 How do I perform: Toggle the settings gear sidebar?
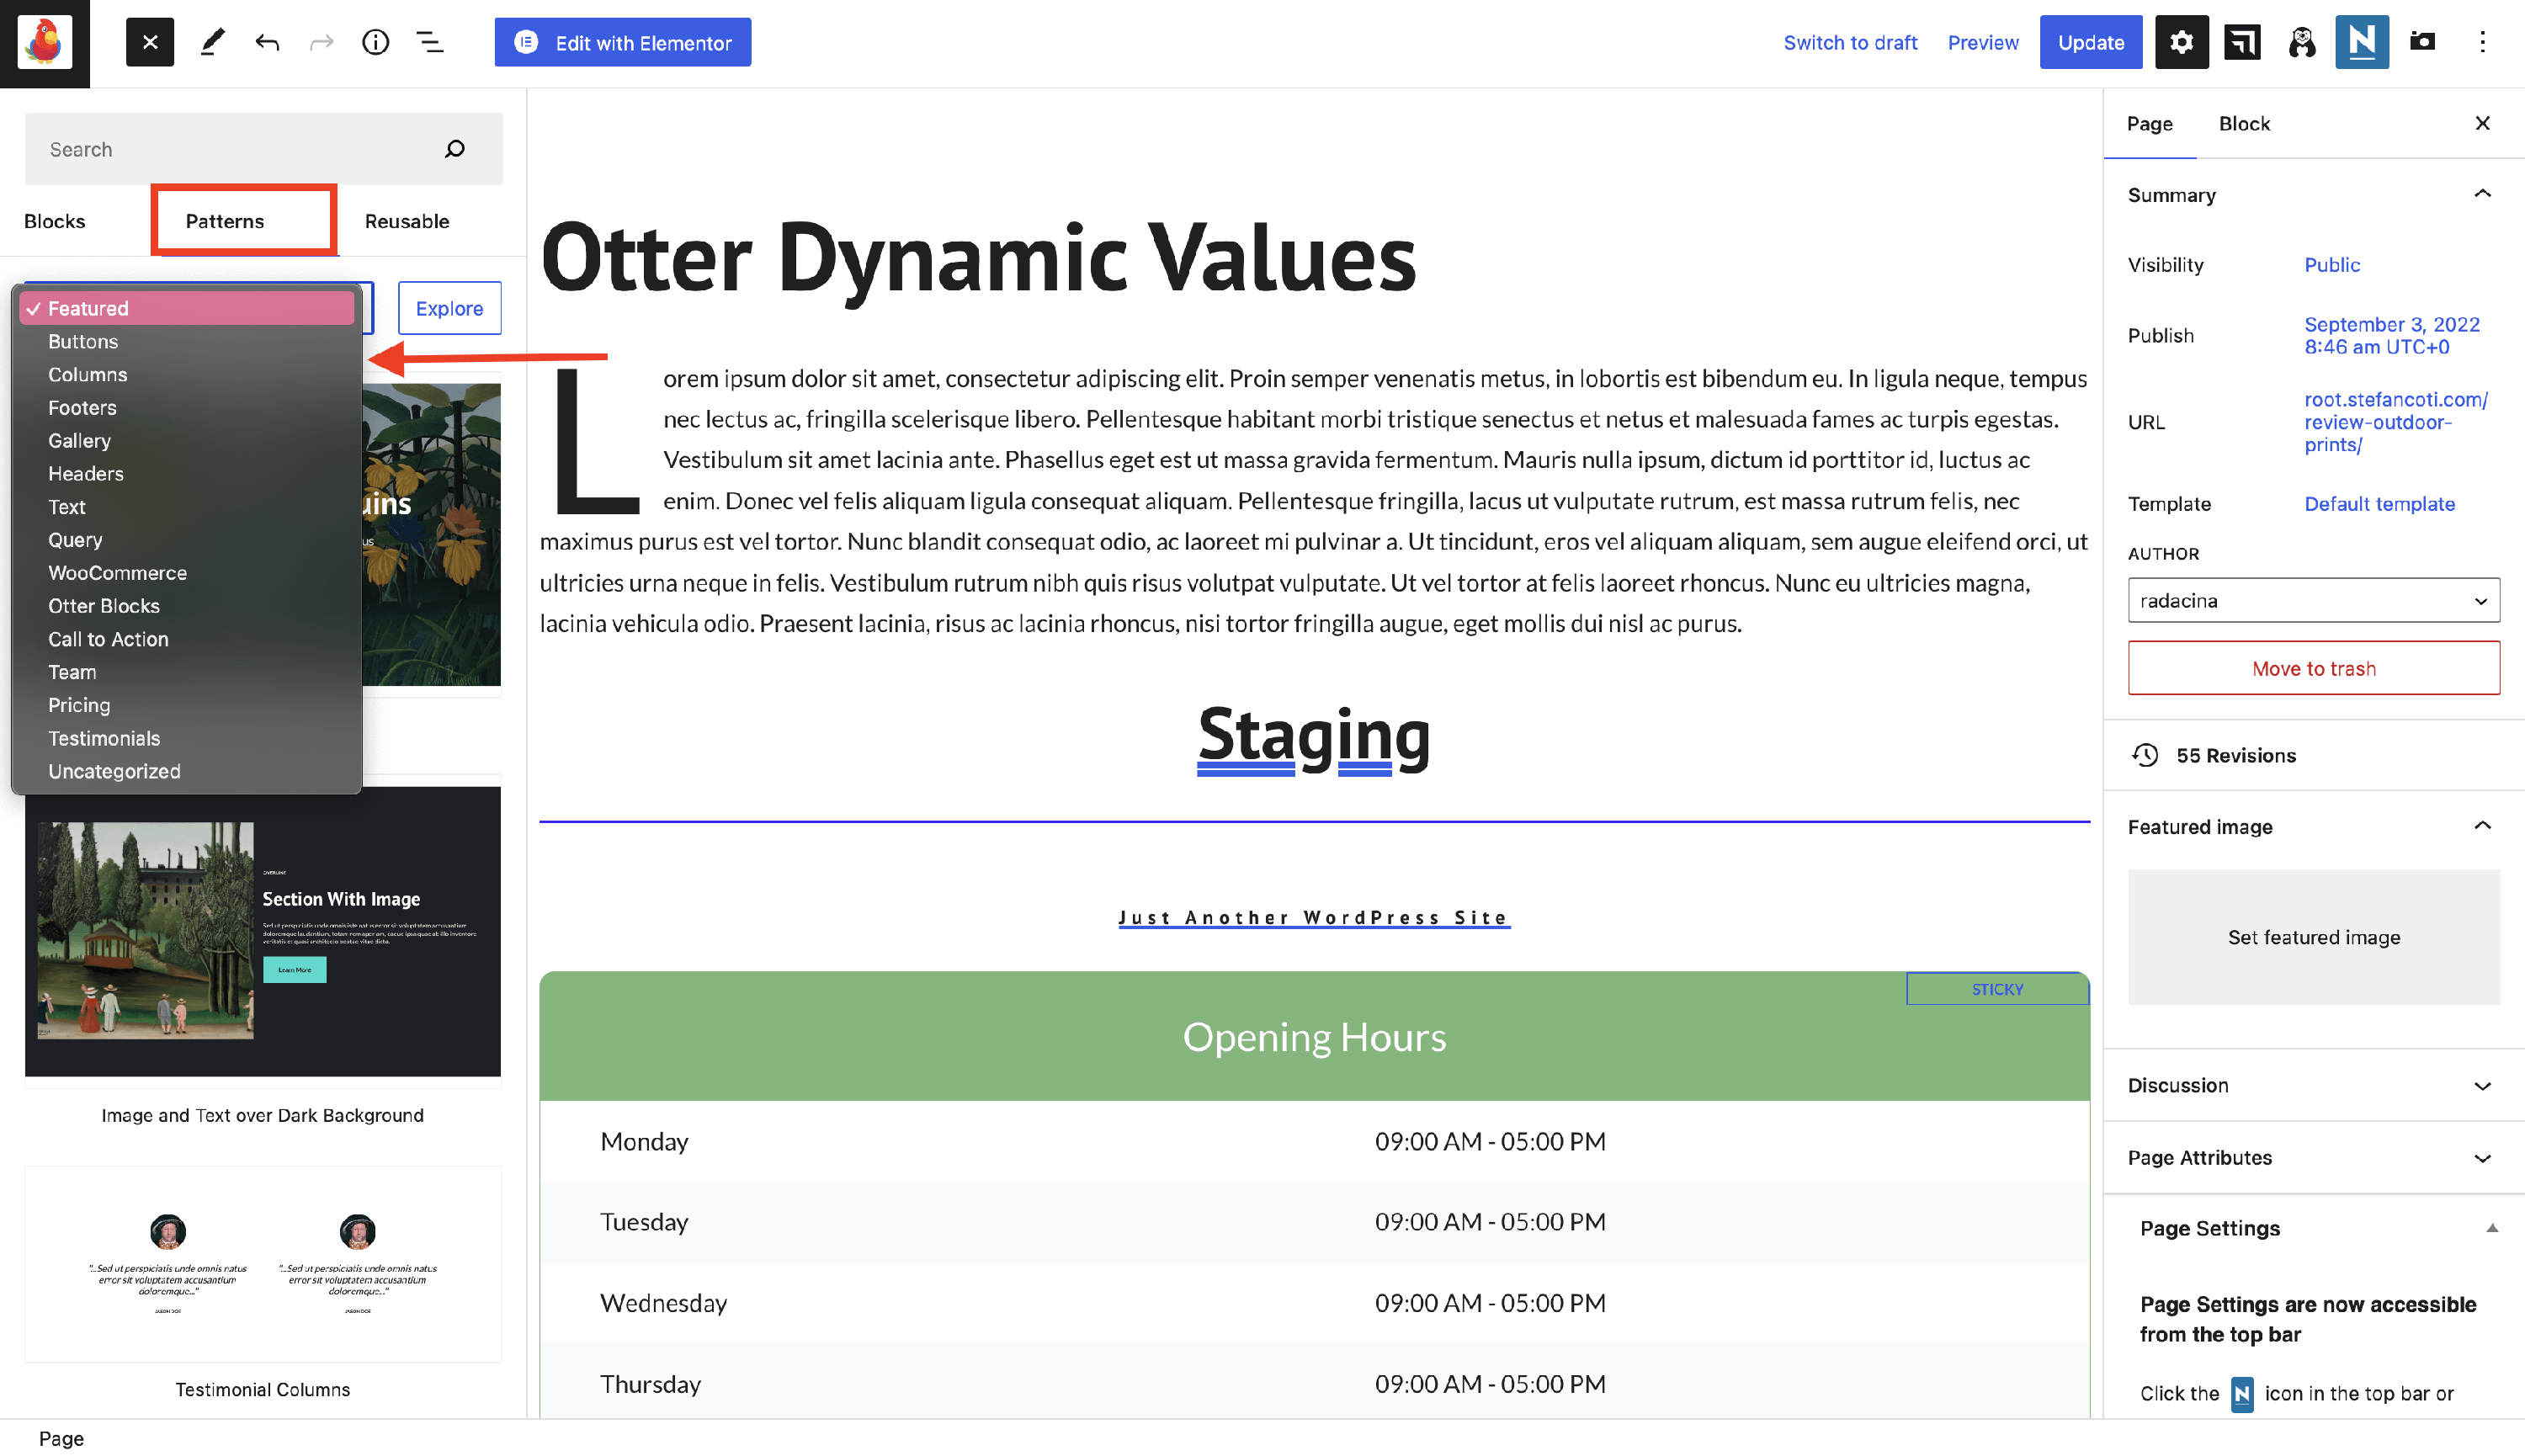pos(2181,42)
